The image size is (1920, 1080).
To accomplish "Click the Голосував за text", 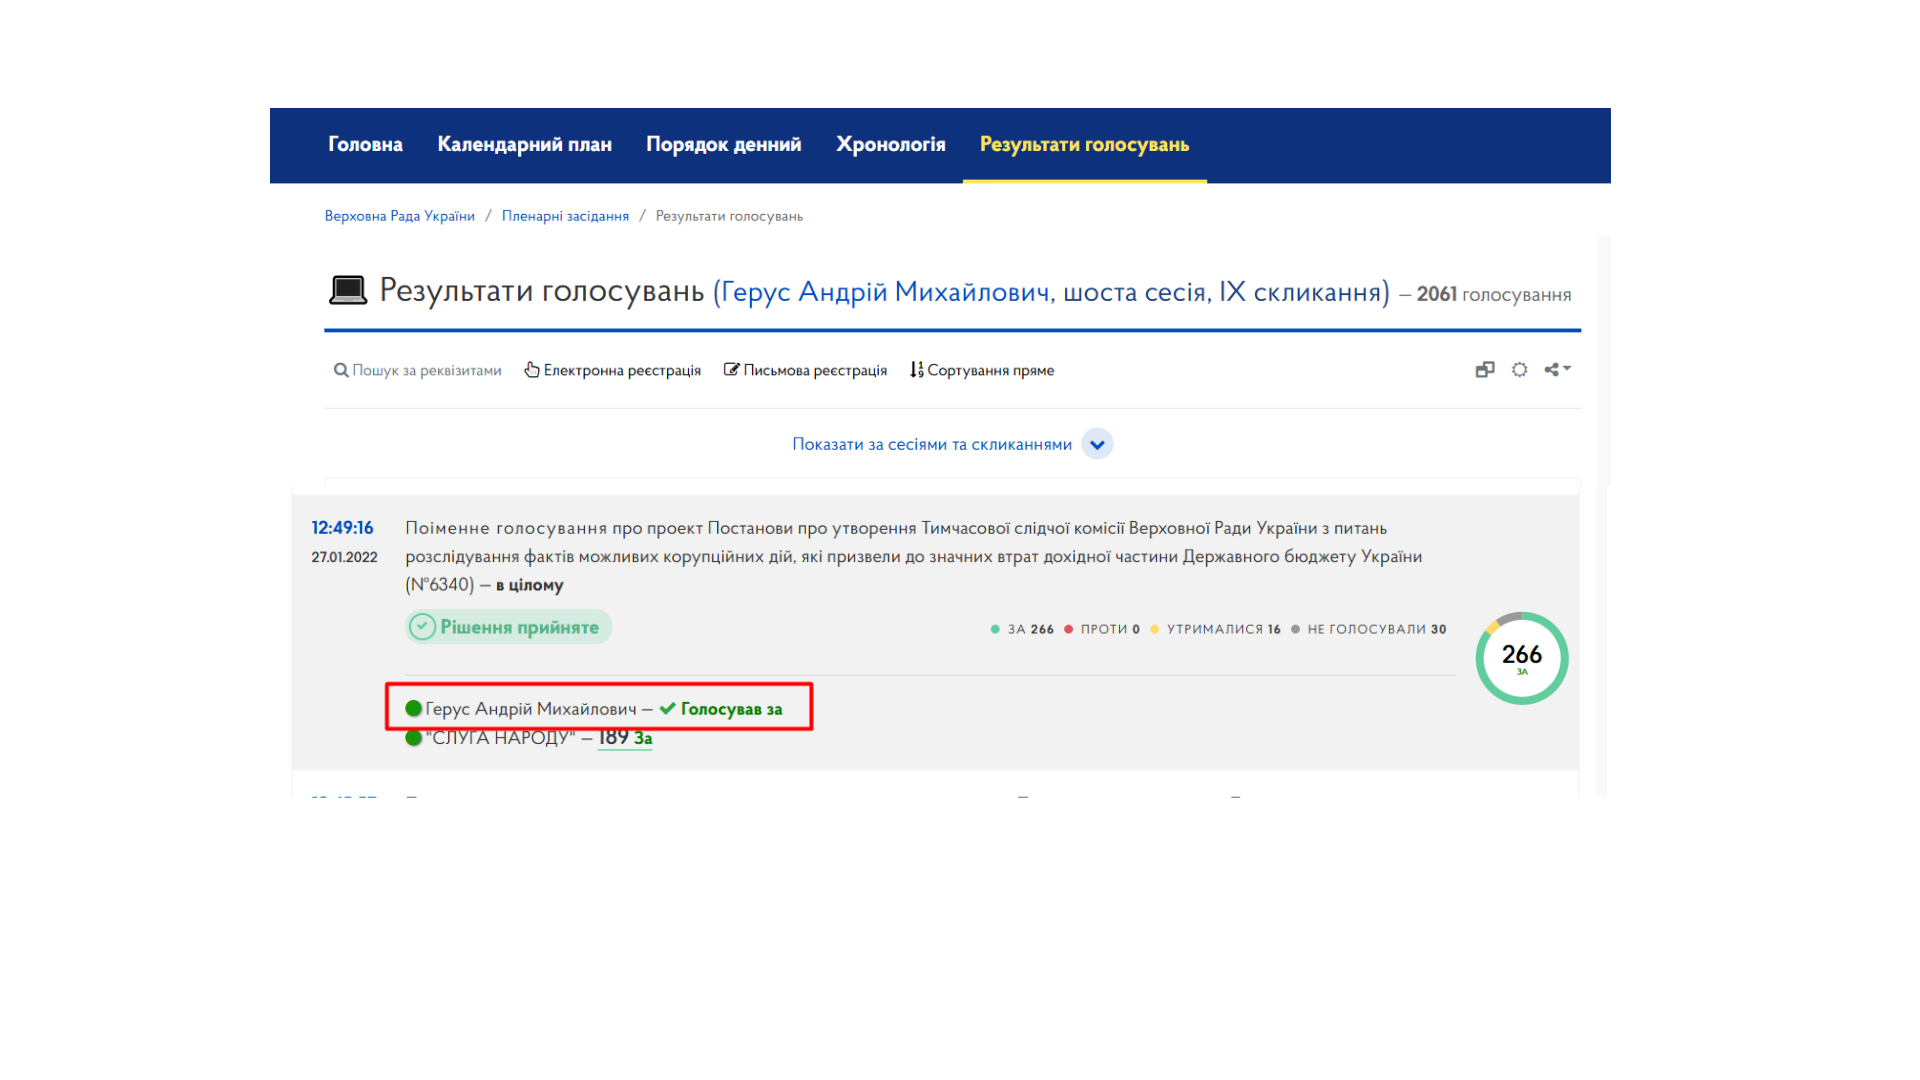I will 731,709.
